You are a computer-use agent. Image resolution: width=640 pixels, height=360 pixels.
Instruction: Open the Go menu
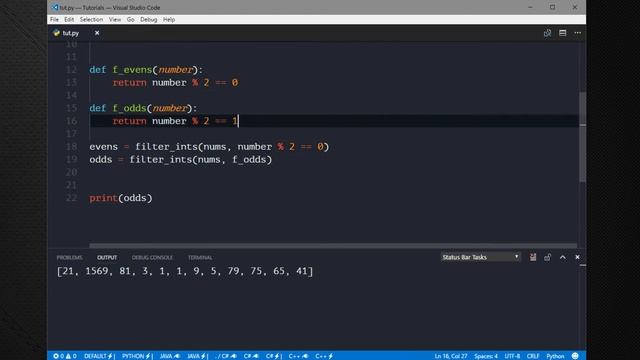tap(130, 19)
